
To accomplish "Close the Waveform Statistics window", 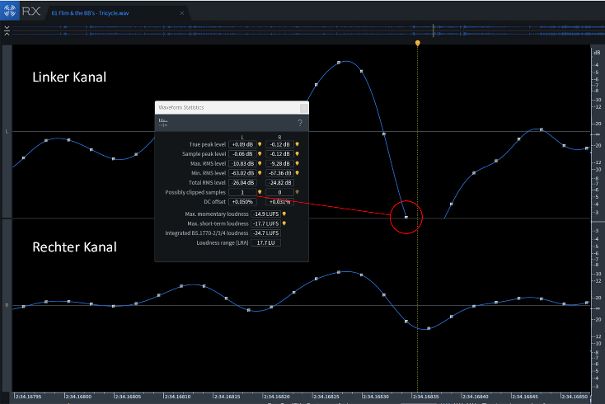I will [x=303, y=106].
